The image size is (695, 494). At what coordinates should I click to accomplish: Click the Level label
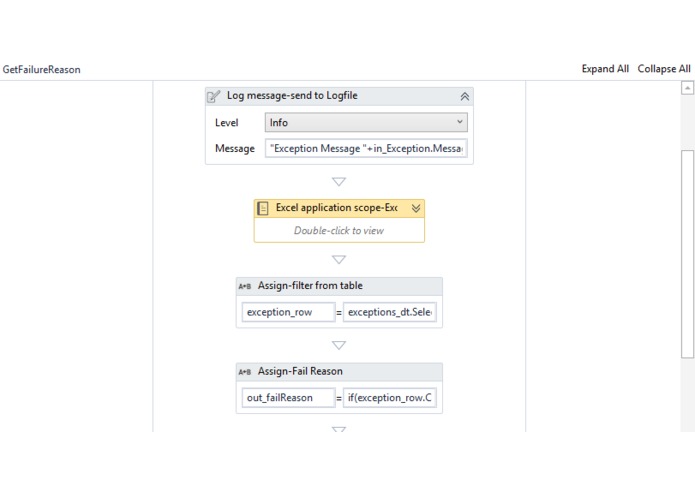coord(226,123)
